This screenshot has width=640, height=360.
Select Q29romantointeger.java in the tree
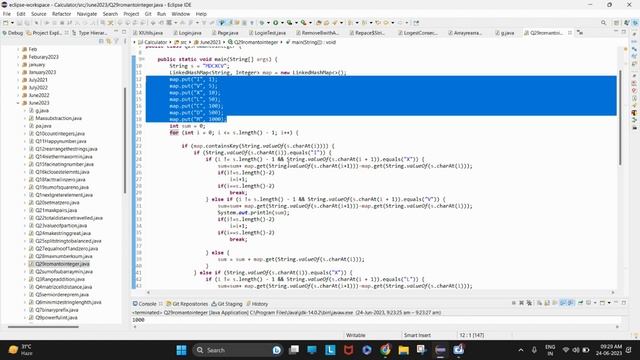point(62,264)
